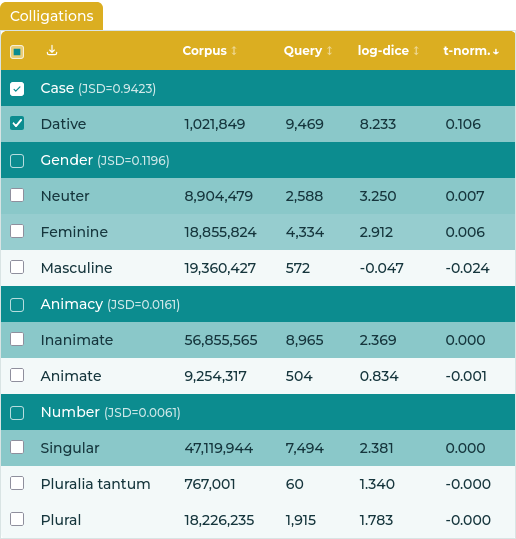Click Feminine query count 4,334
The image size is (516, 539).
(305, 232)
